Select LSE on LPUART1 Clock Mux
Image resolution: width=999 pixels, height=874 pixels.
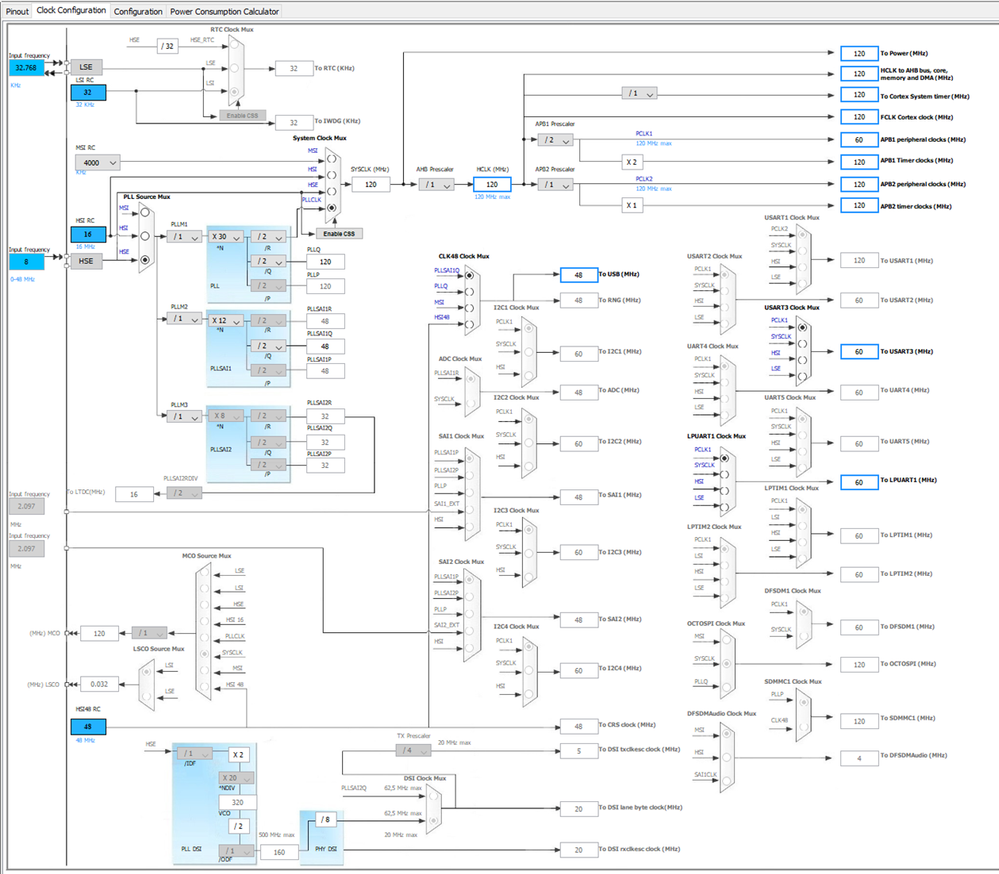coord(724,508)
